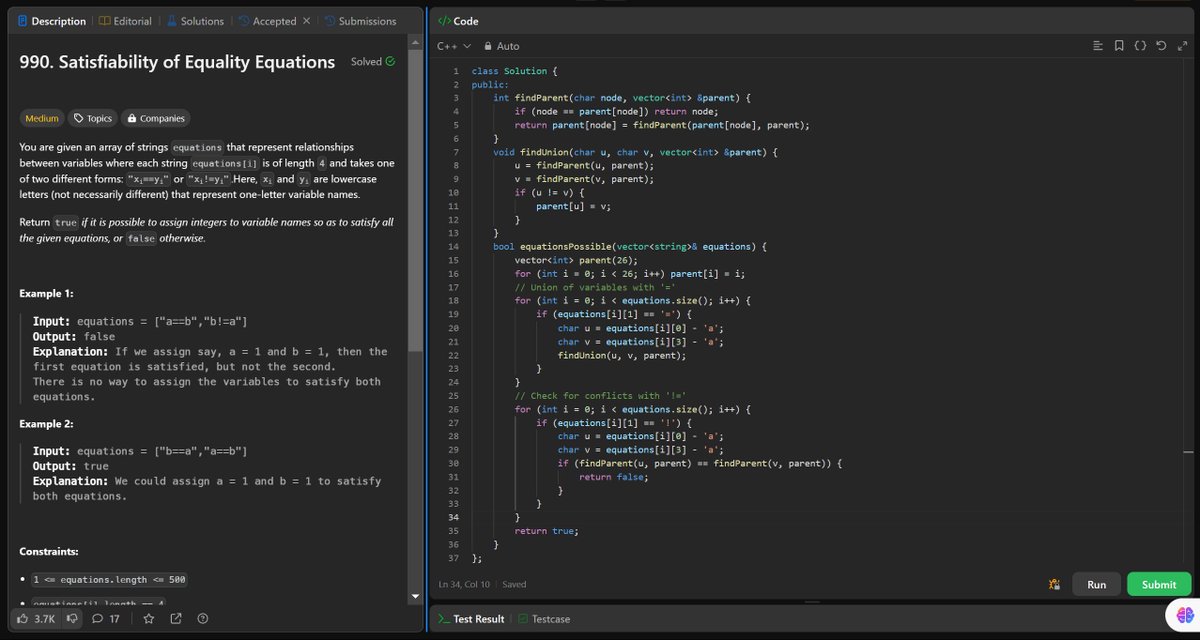Click the 'findUnion(u, v, parent);' call line
Viewport: 1200px width, 640px height.
tap(622, 355)
